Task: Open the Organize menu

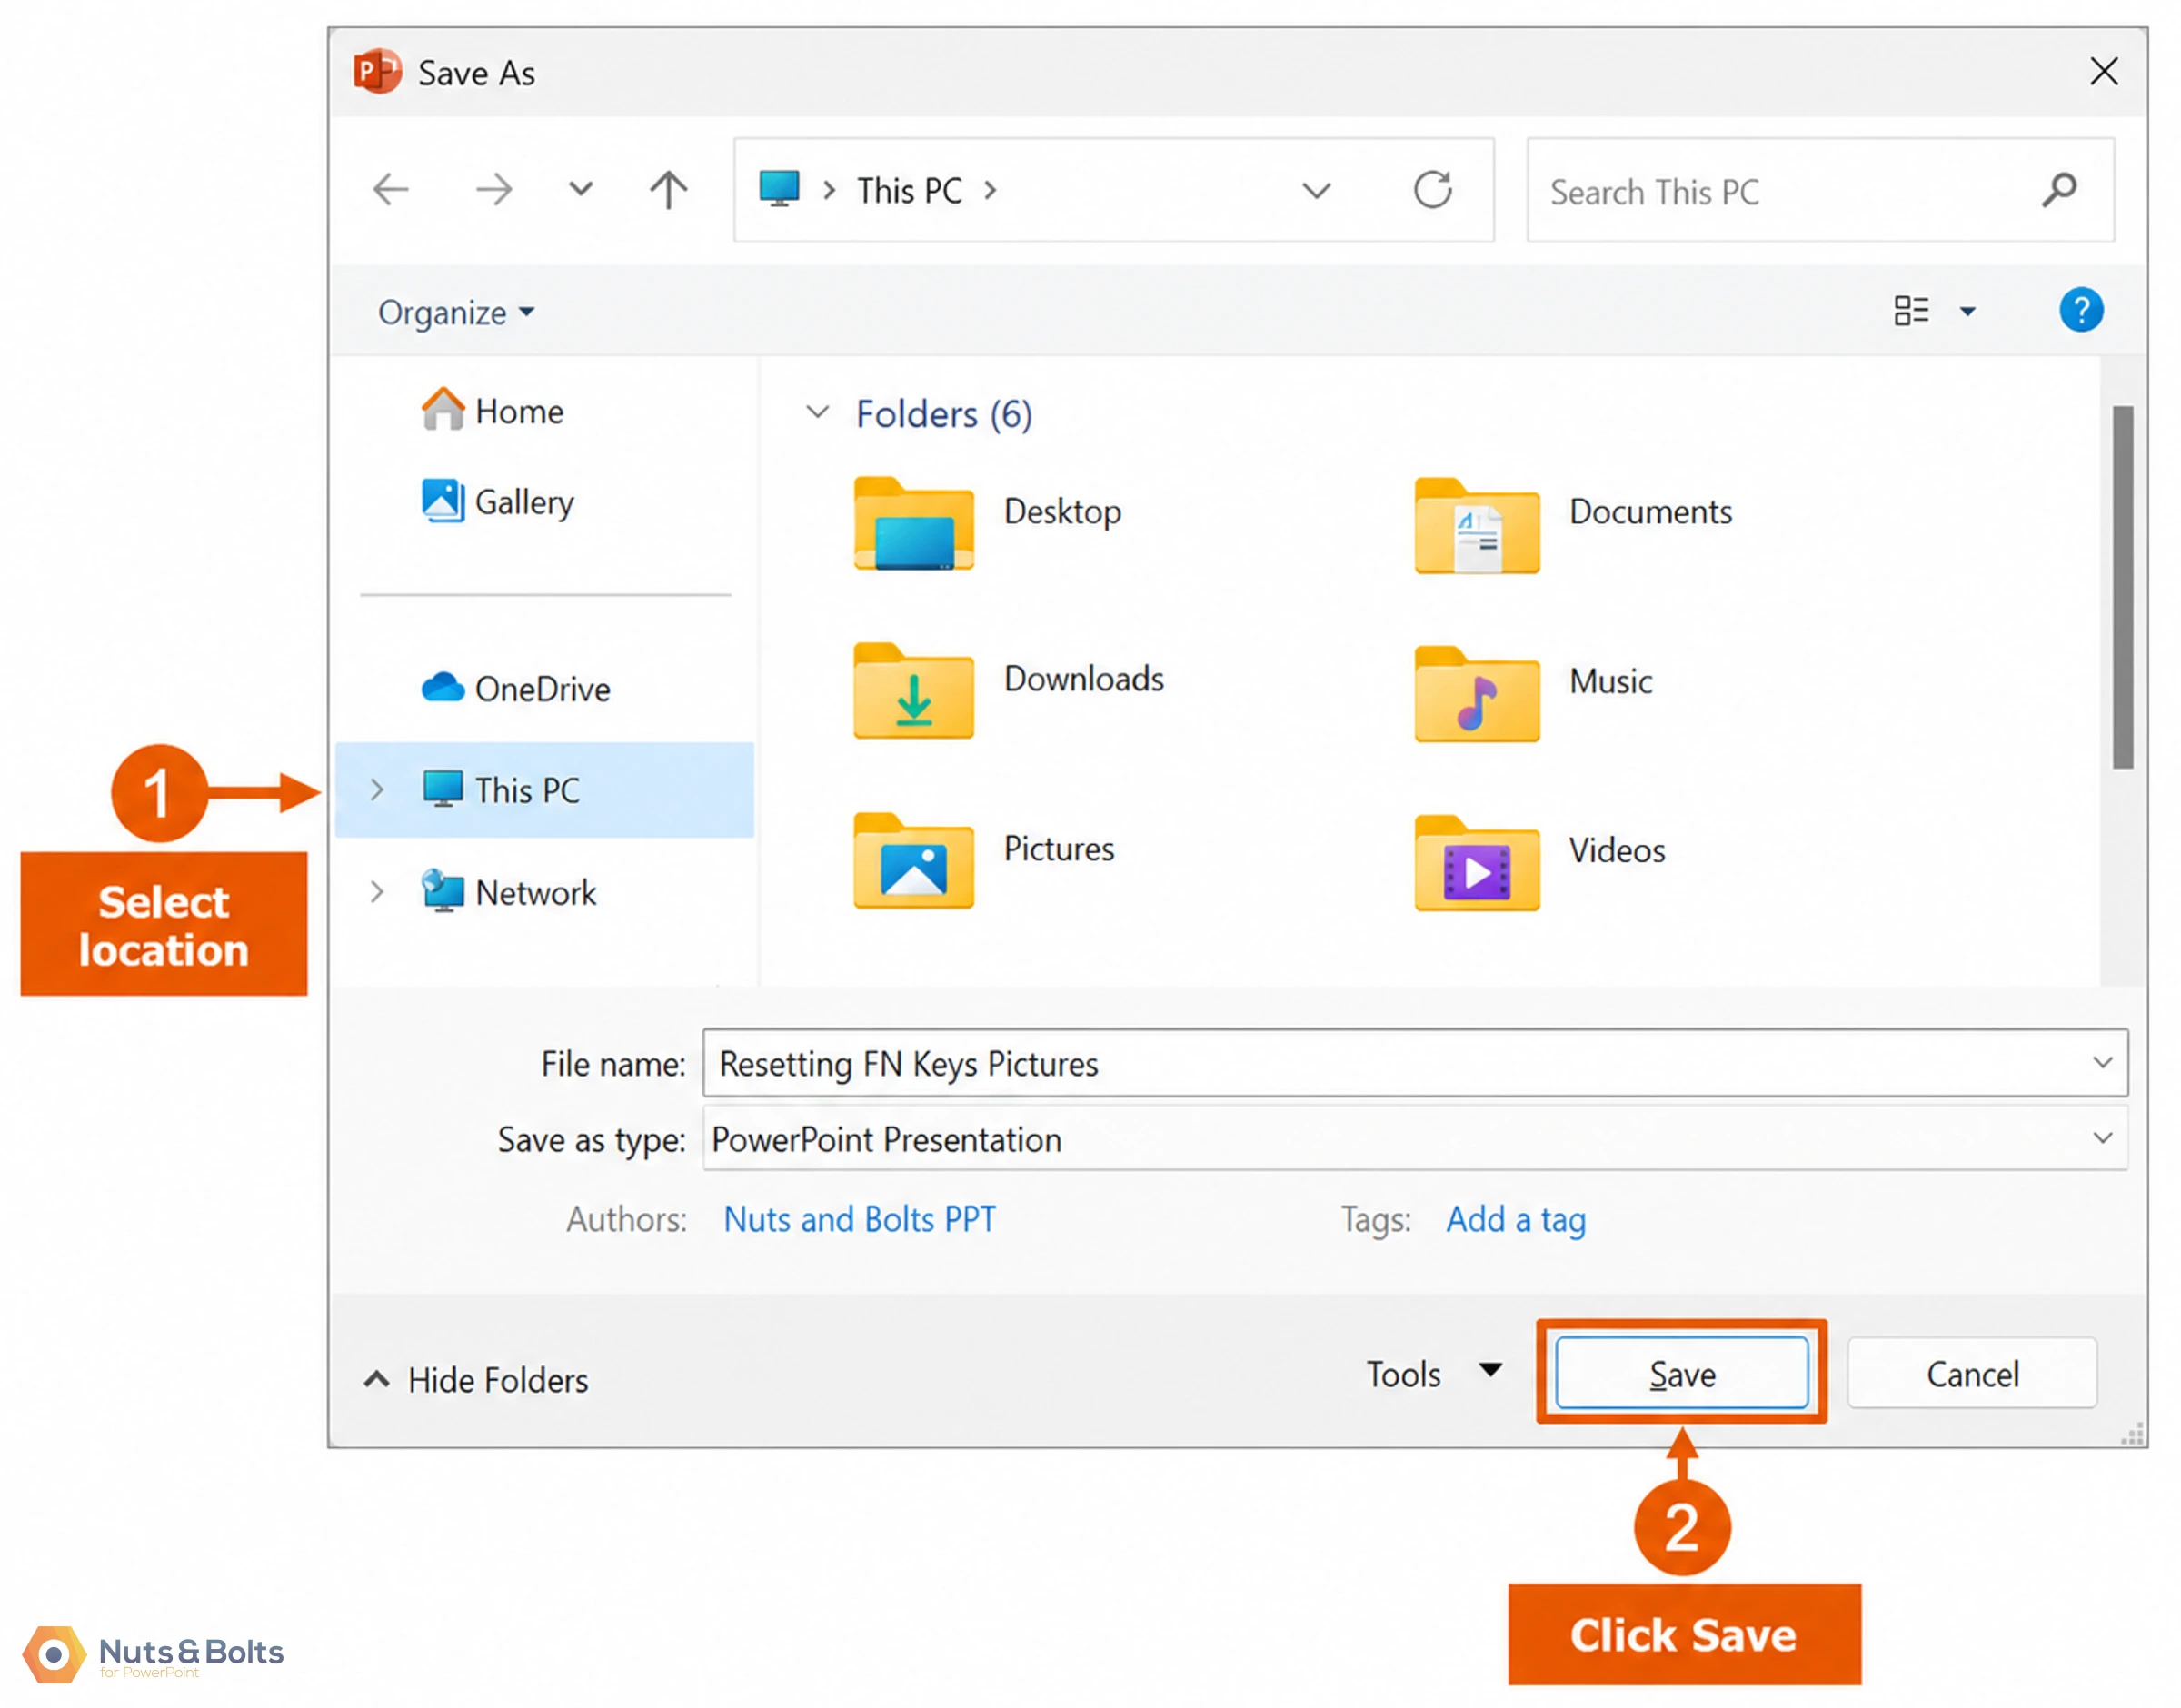Action: (455, 313)
